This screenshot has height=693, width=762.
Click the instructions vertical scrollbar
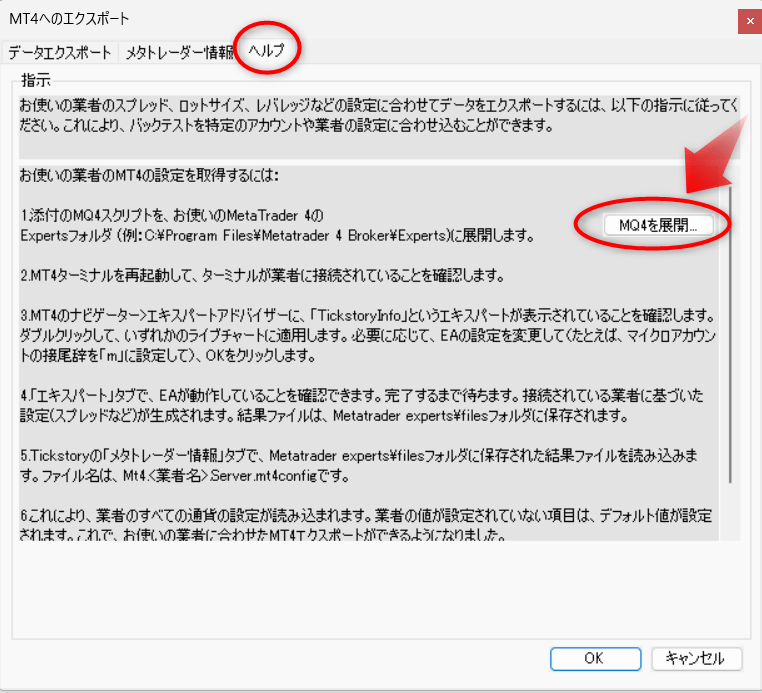click(x=730, y=335)
